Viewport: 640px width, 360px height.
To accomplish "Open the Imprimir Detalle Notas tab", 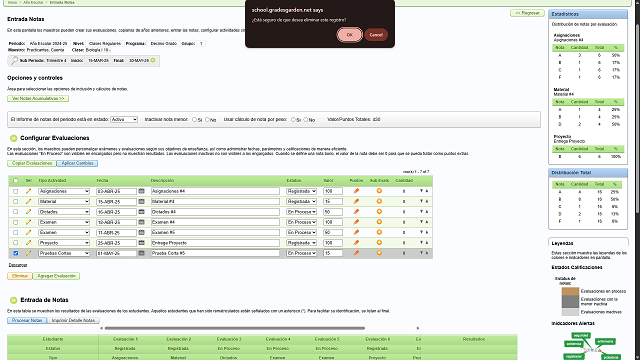I will point(73,320).
